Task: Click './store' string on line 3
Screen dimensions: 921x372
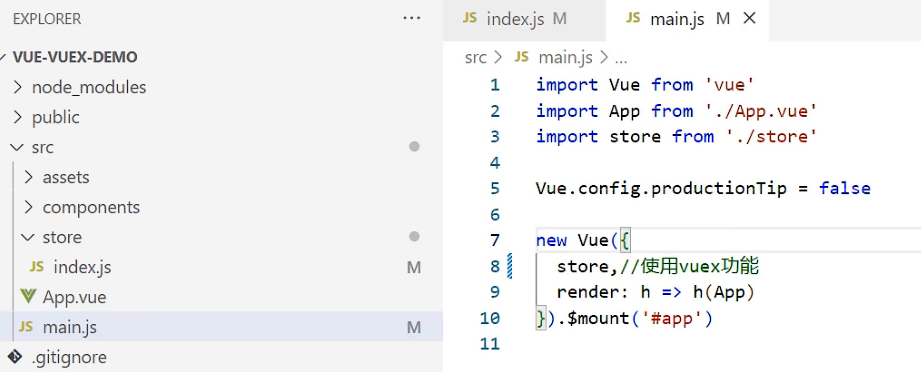Action: (x=771, y=137)
